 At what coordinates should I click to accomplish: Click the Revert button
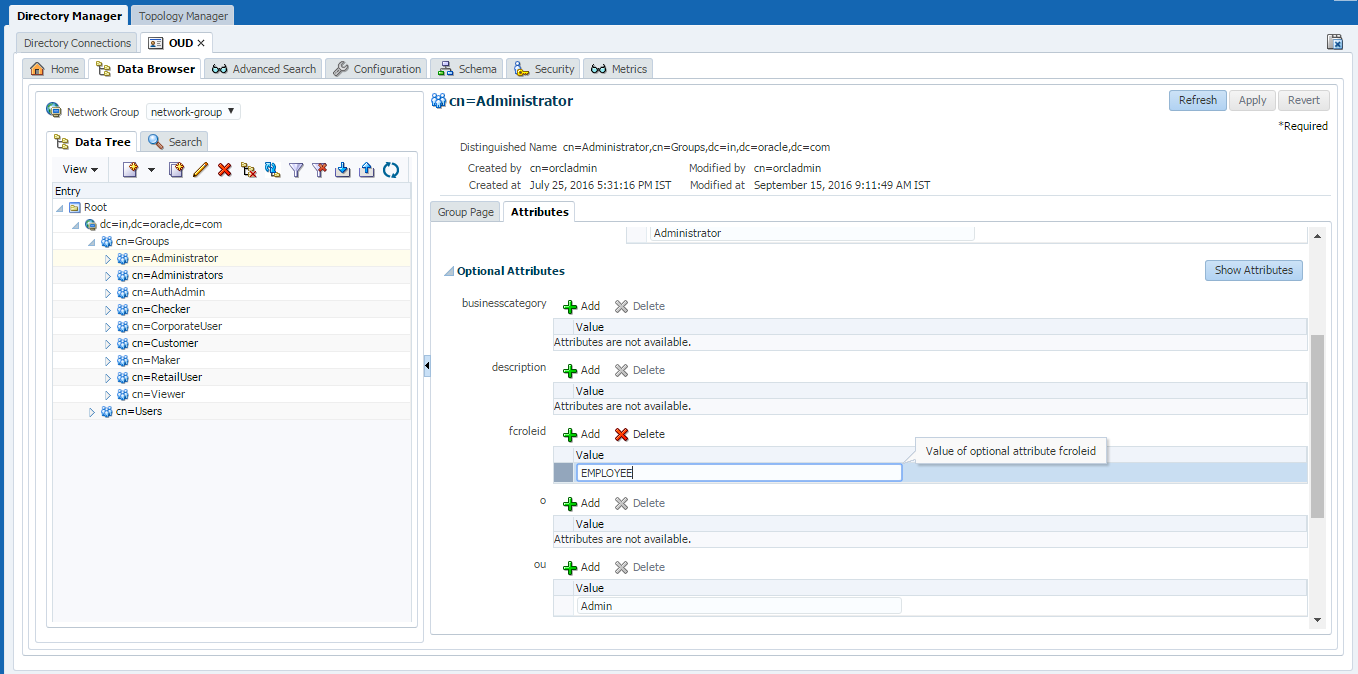point(1304,100)
